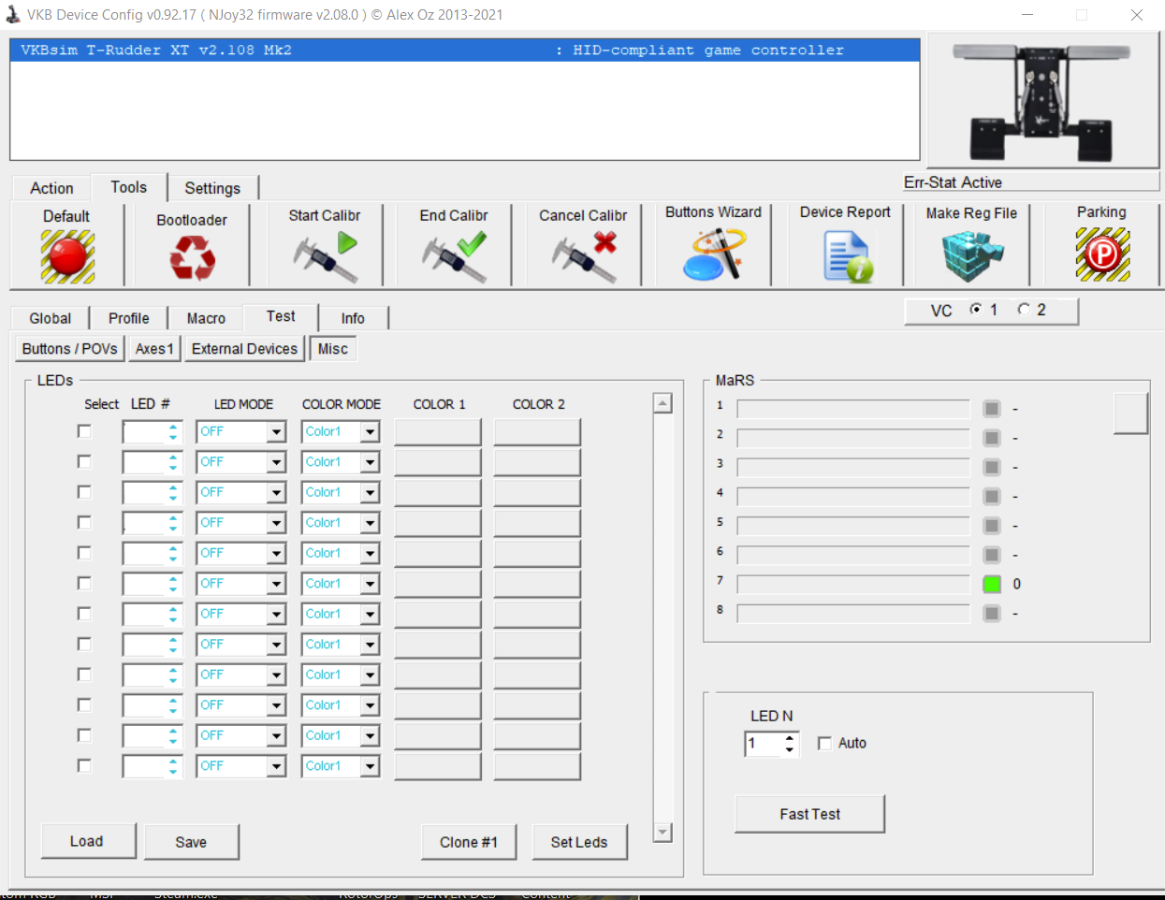
Task: Open LED MODE dropdown in first row
Action: (276, 432)
